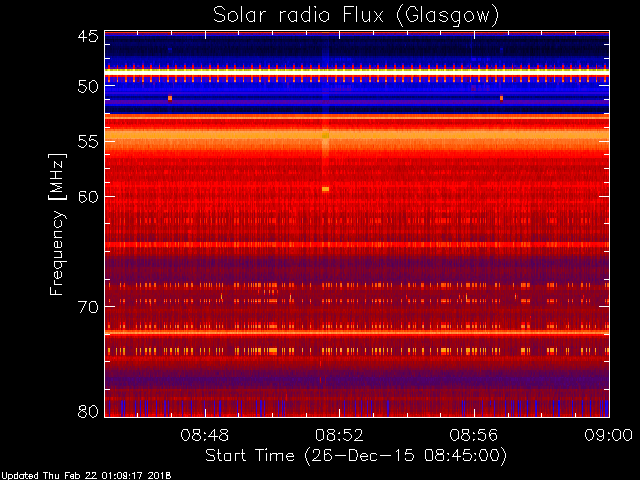Click the 50 frequency axis label
Screen dimensions: 640x480
[88, 86]
